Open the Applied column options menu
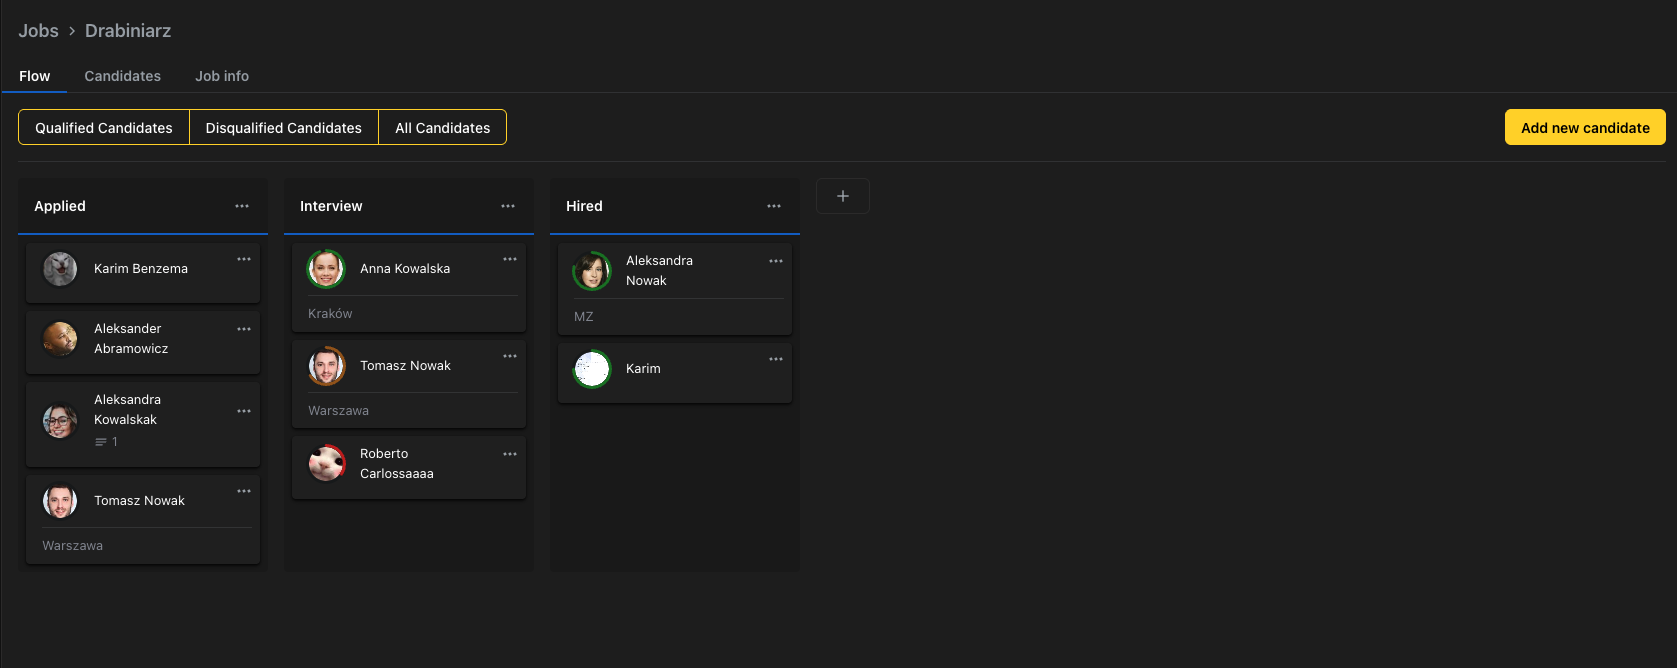The height and width of the screenshot is (668, 1677). coord(242,206)
